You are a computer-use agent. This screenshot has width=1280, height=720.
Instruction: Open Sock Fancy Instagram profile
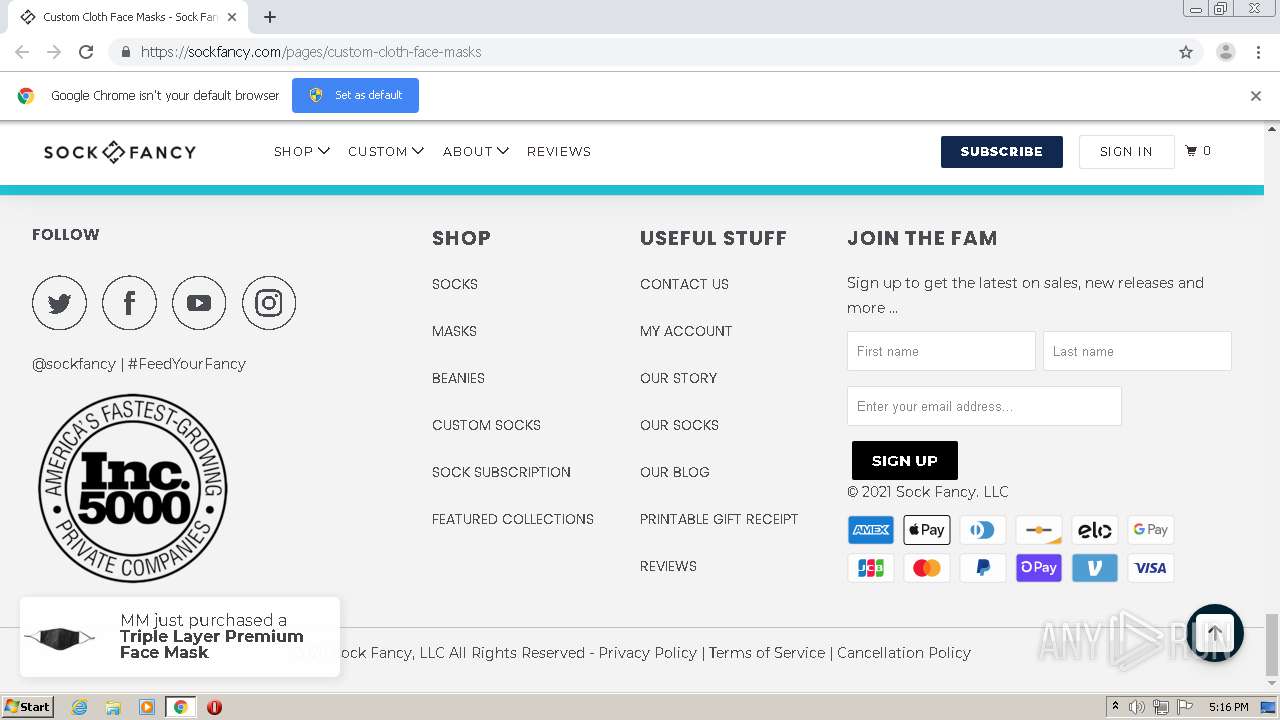pyautogui.click(x=269, y=303)
